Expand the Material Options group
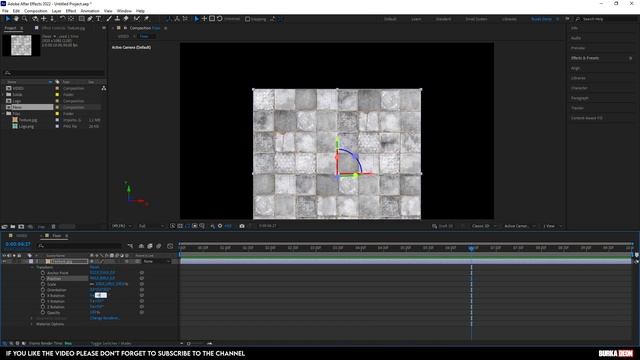The width and height of the screenshot is (640, 360). [x=32, y=324]
